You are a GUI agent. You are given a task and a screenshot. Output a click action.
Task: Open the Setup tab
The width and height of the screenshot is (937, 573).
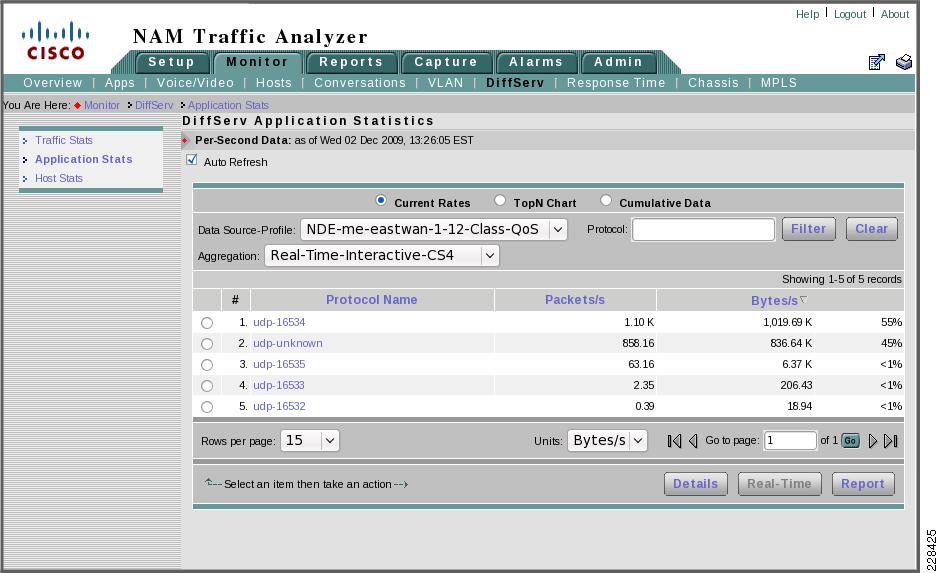coord(172,62)
